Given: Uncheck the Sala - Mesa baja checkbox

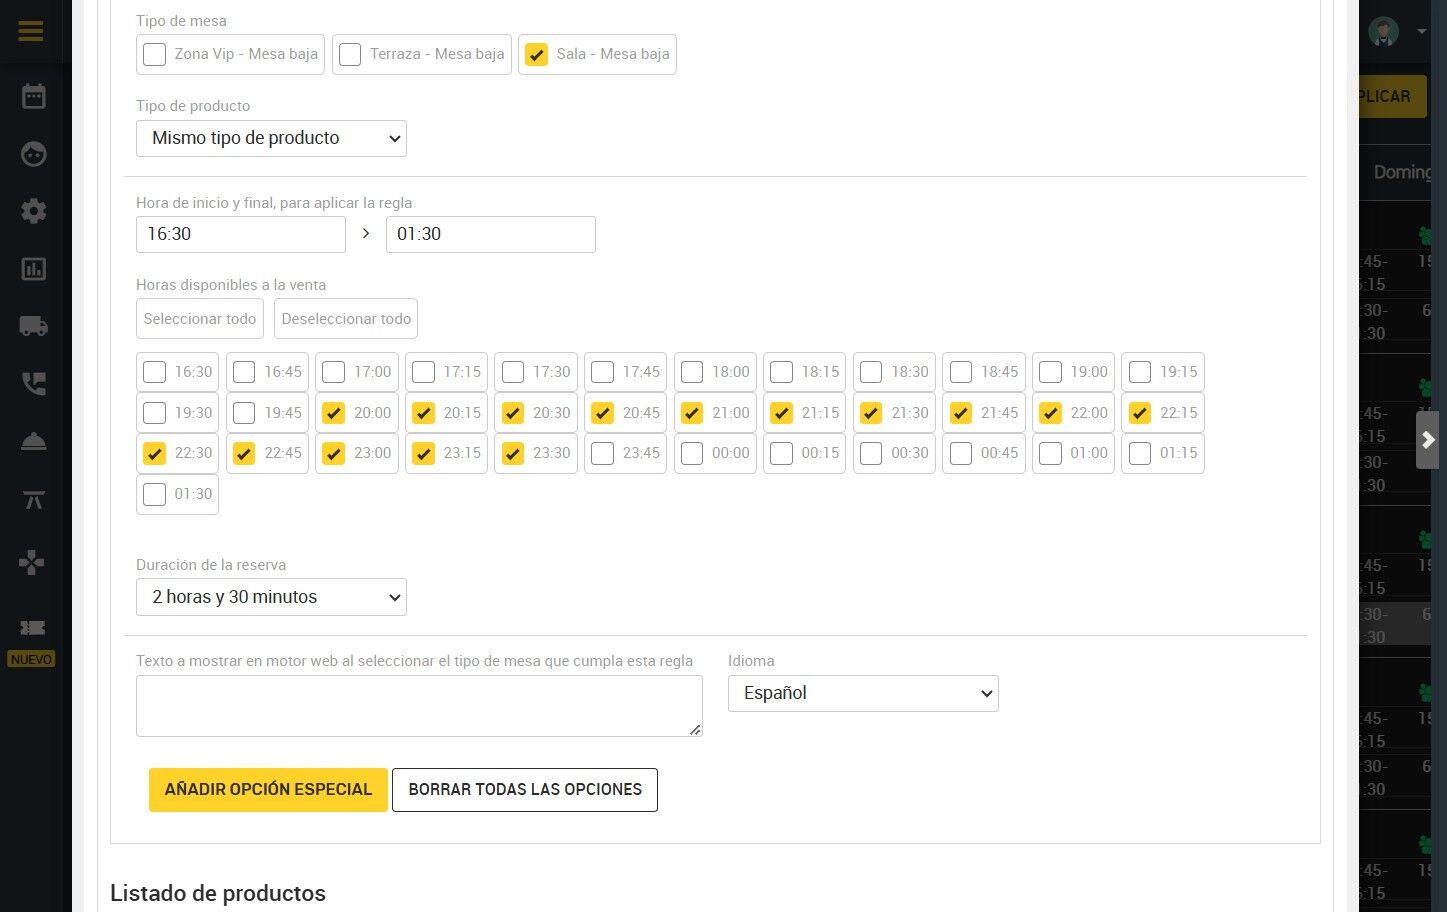Looking at the screenshot, I should click(x=537, y=54).
